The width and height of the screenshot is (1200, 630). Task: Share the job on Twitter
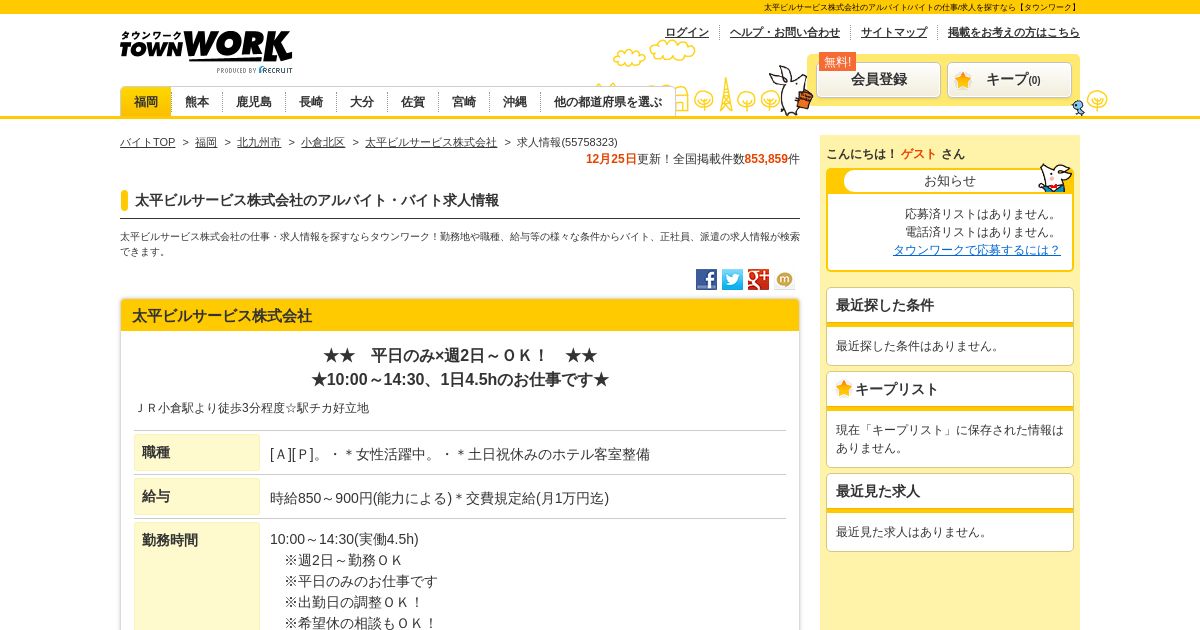tap(733, 280)
